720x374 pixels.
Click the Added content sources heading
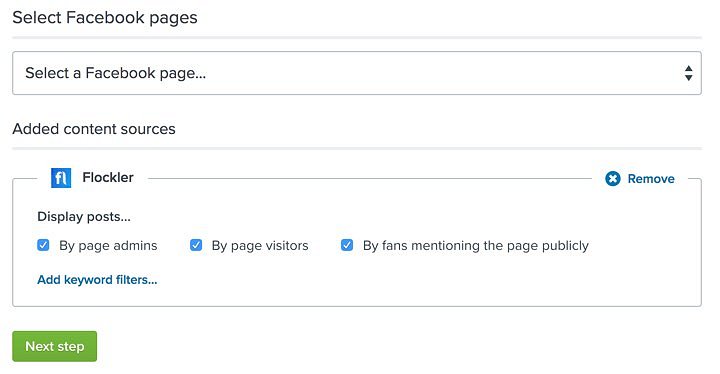[94, 129]
